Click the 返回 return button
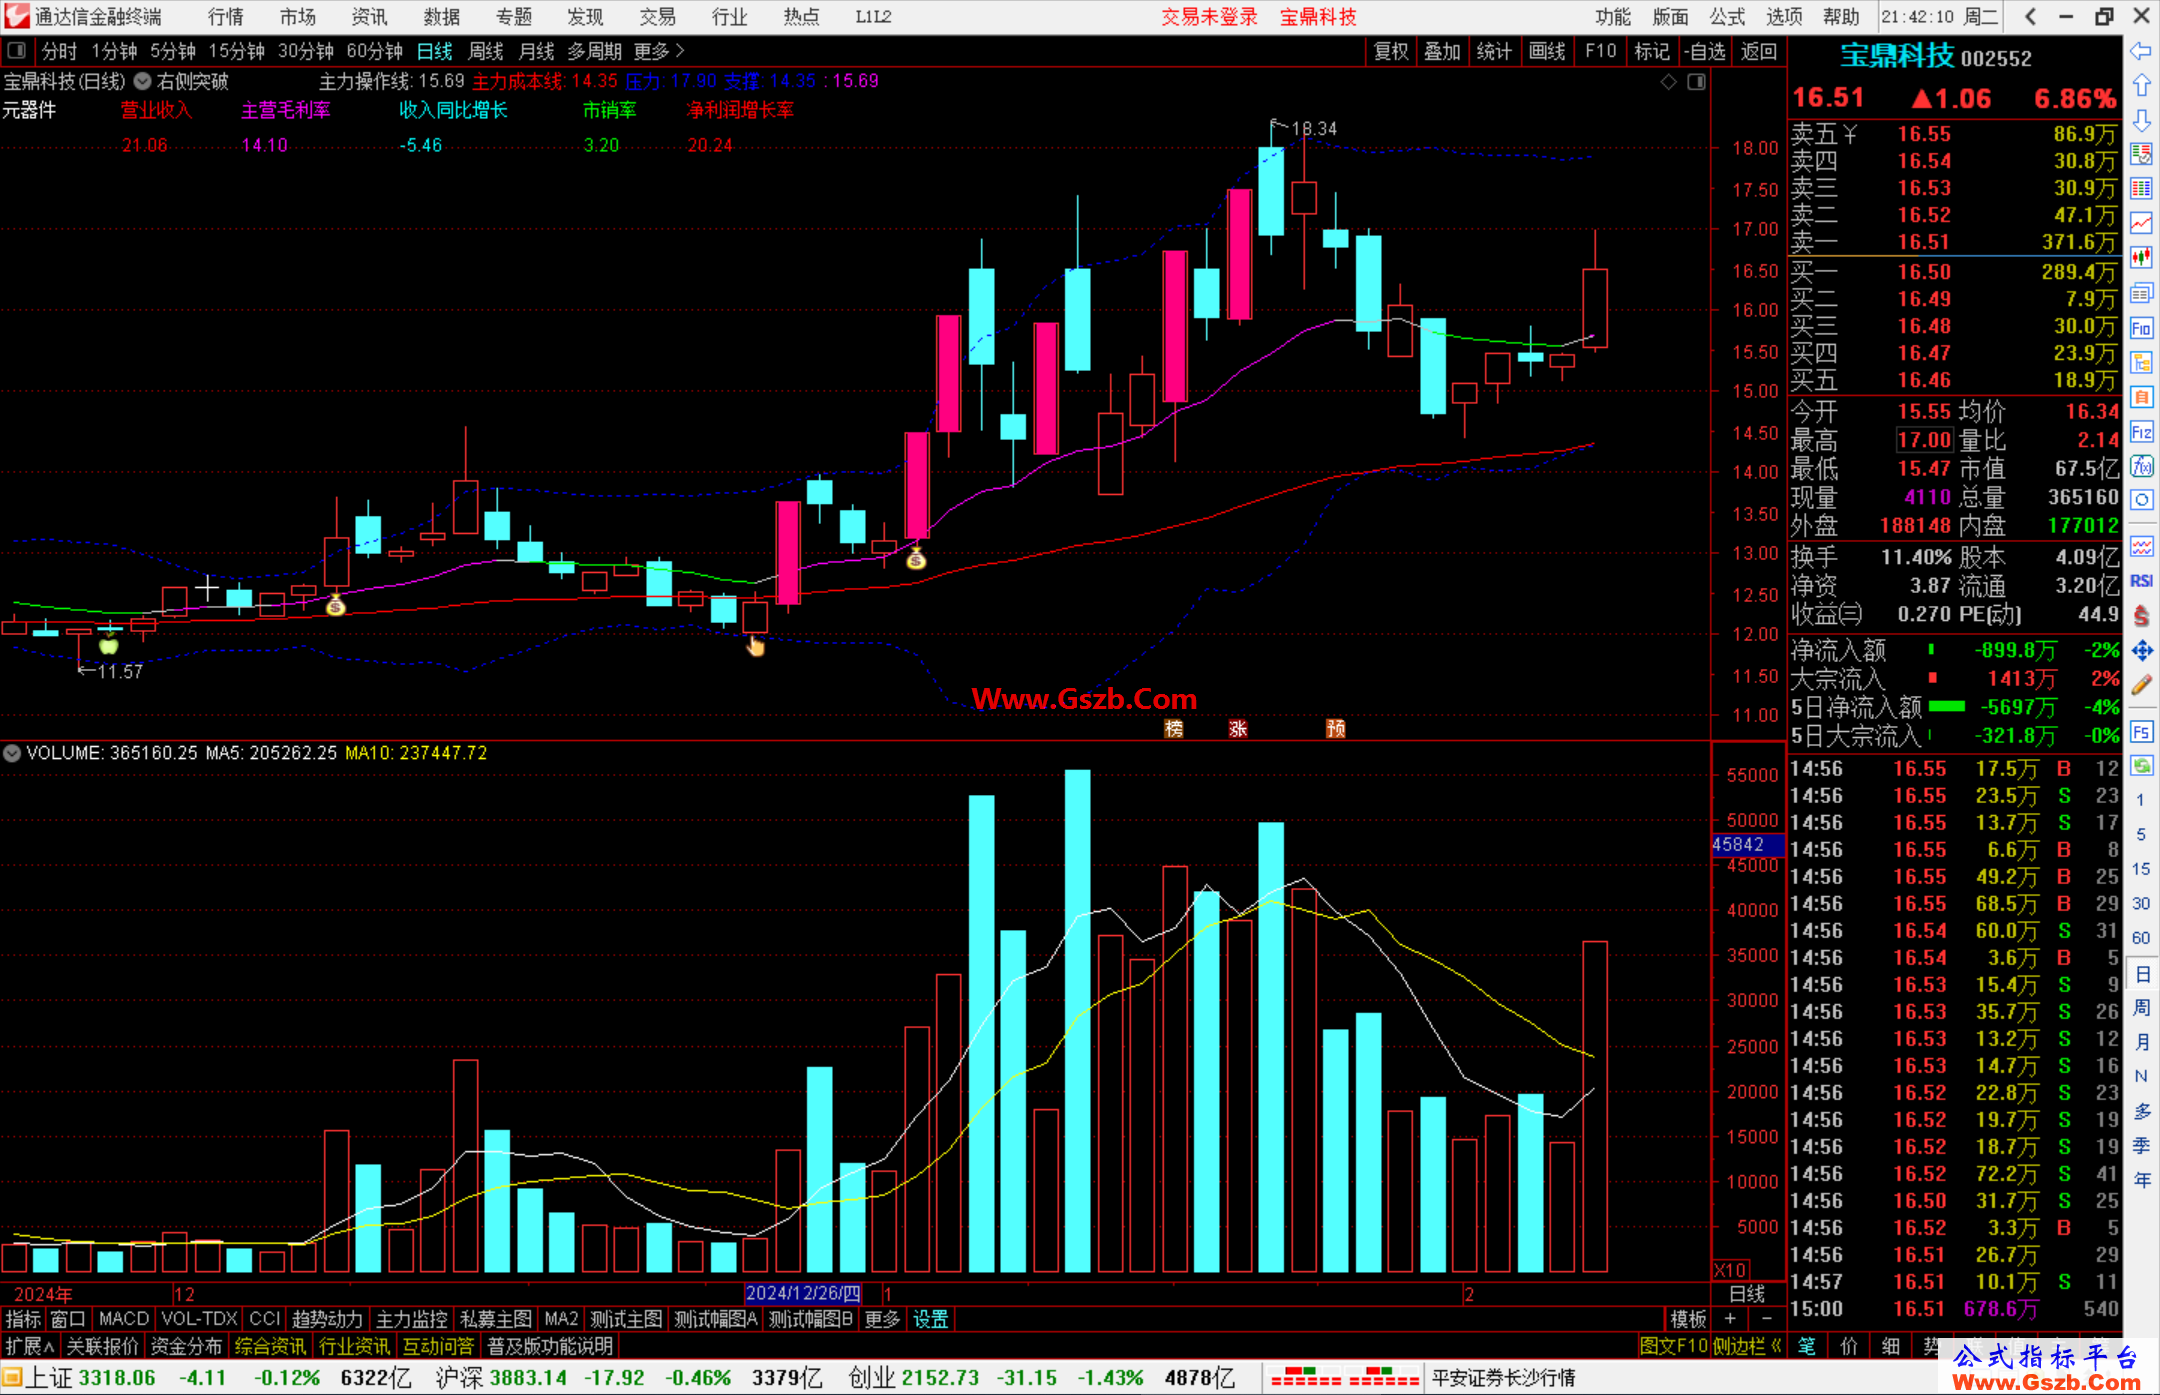Image resolution: width=2160 pixels, height=1395 pixels. (x=1758, y=51)
